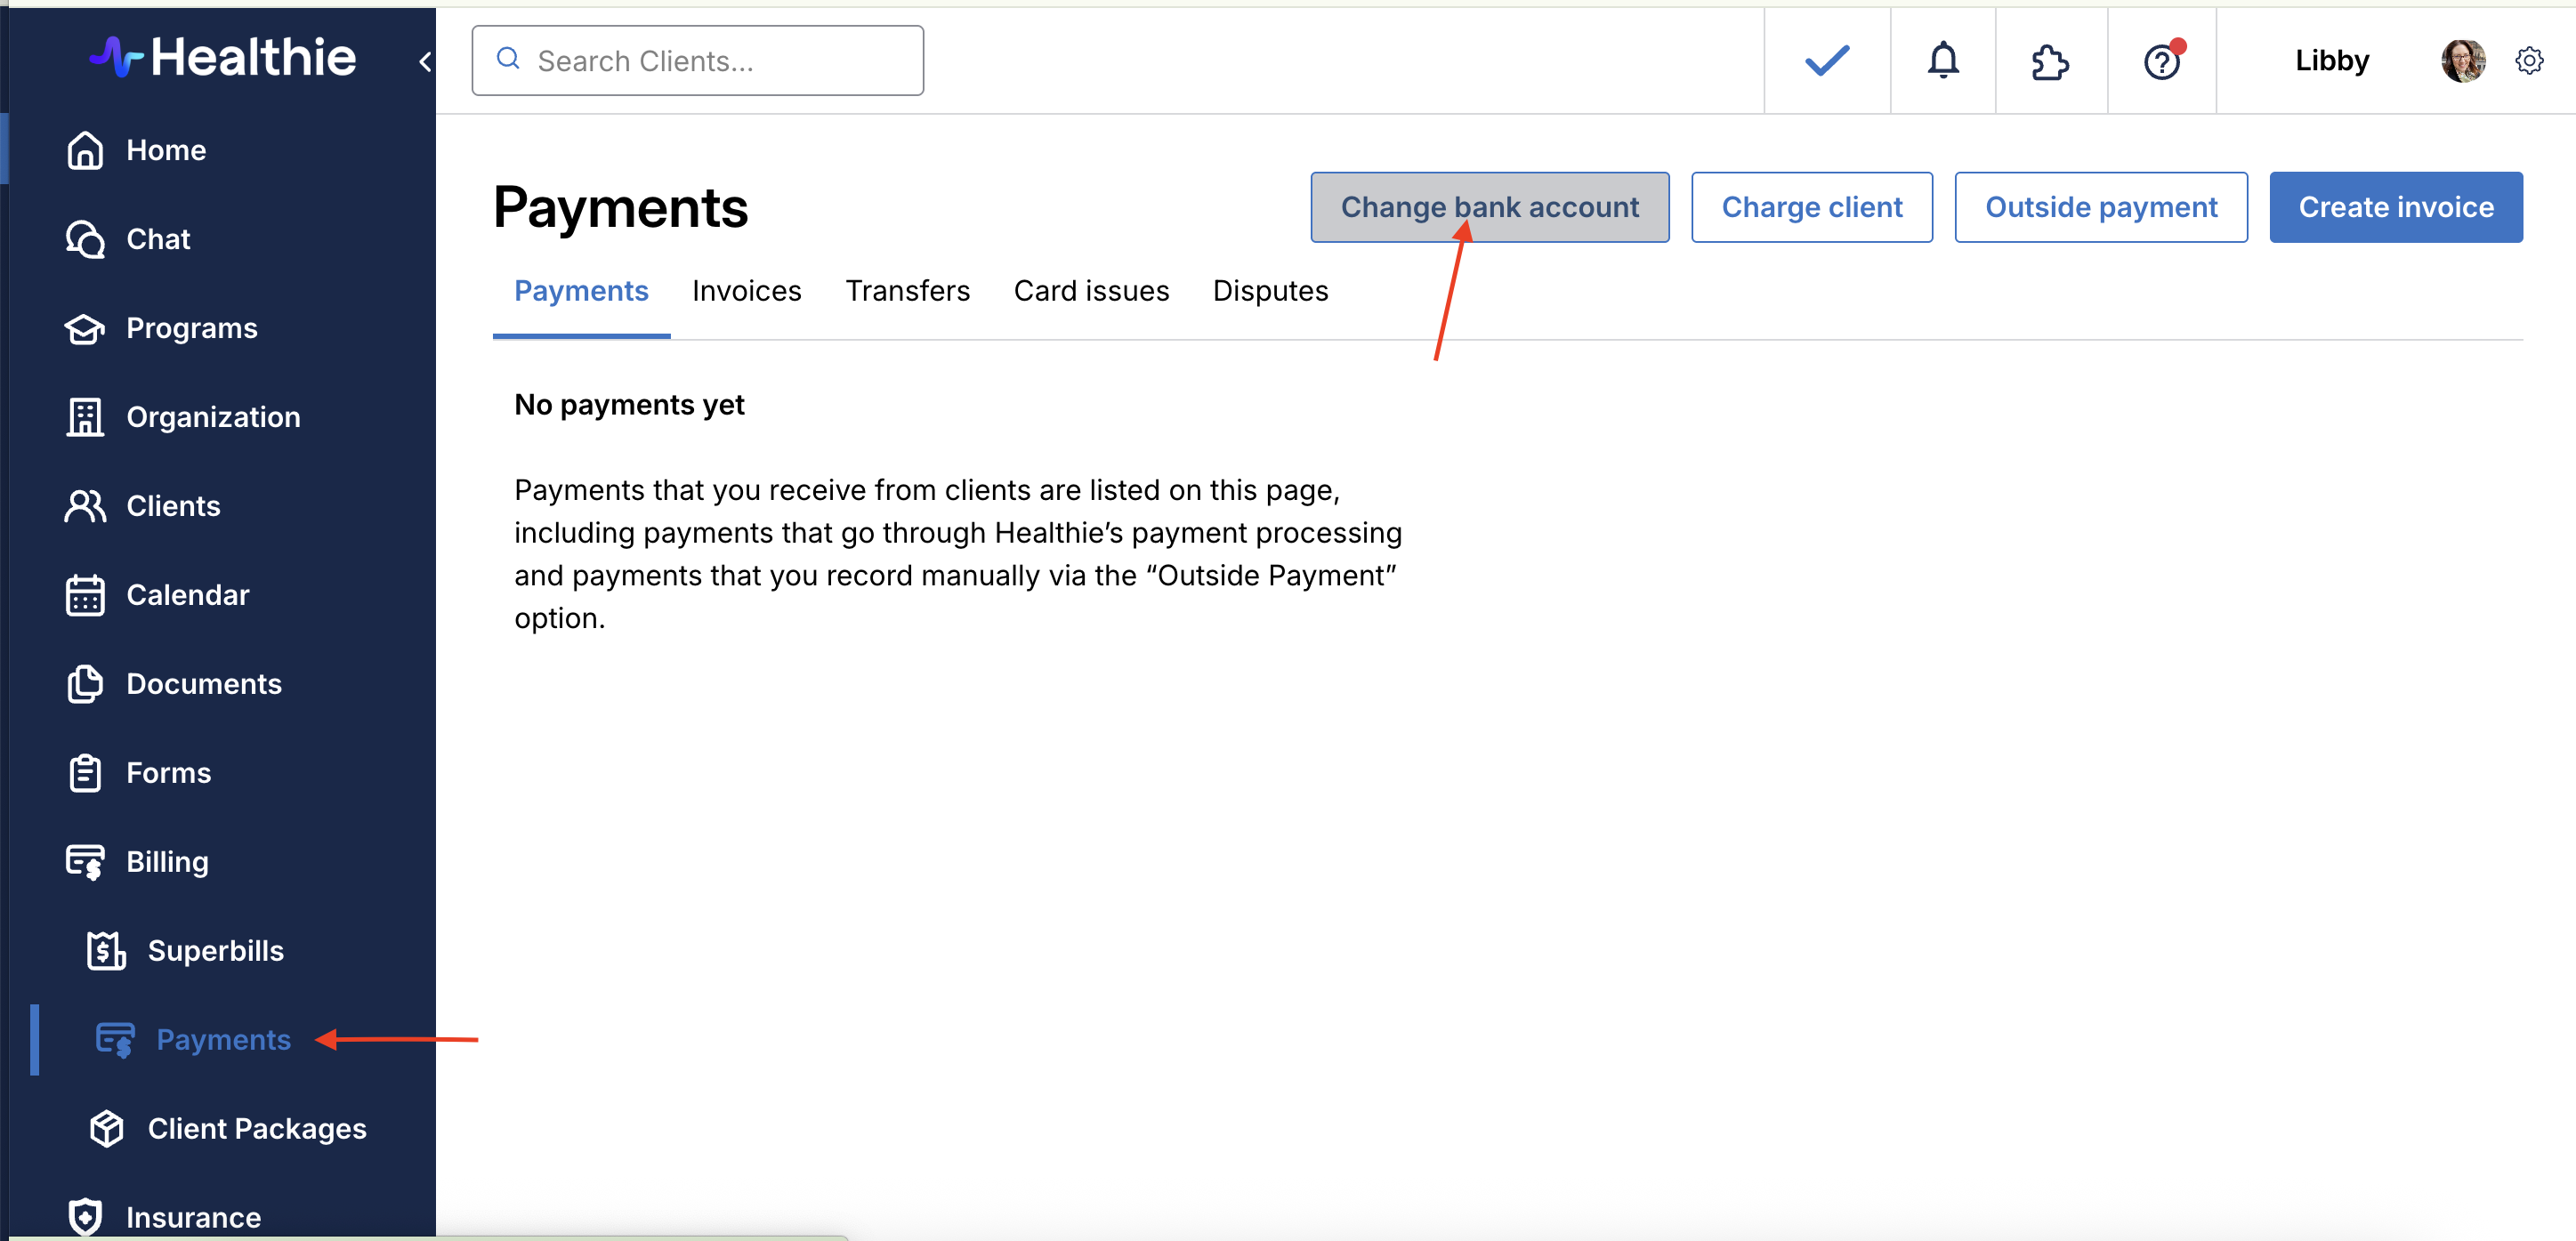Open settings gear icon near Libby
Screen dimensions: 2576x1241
click(2528, 61)
